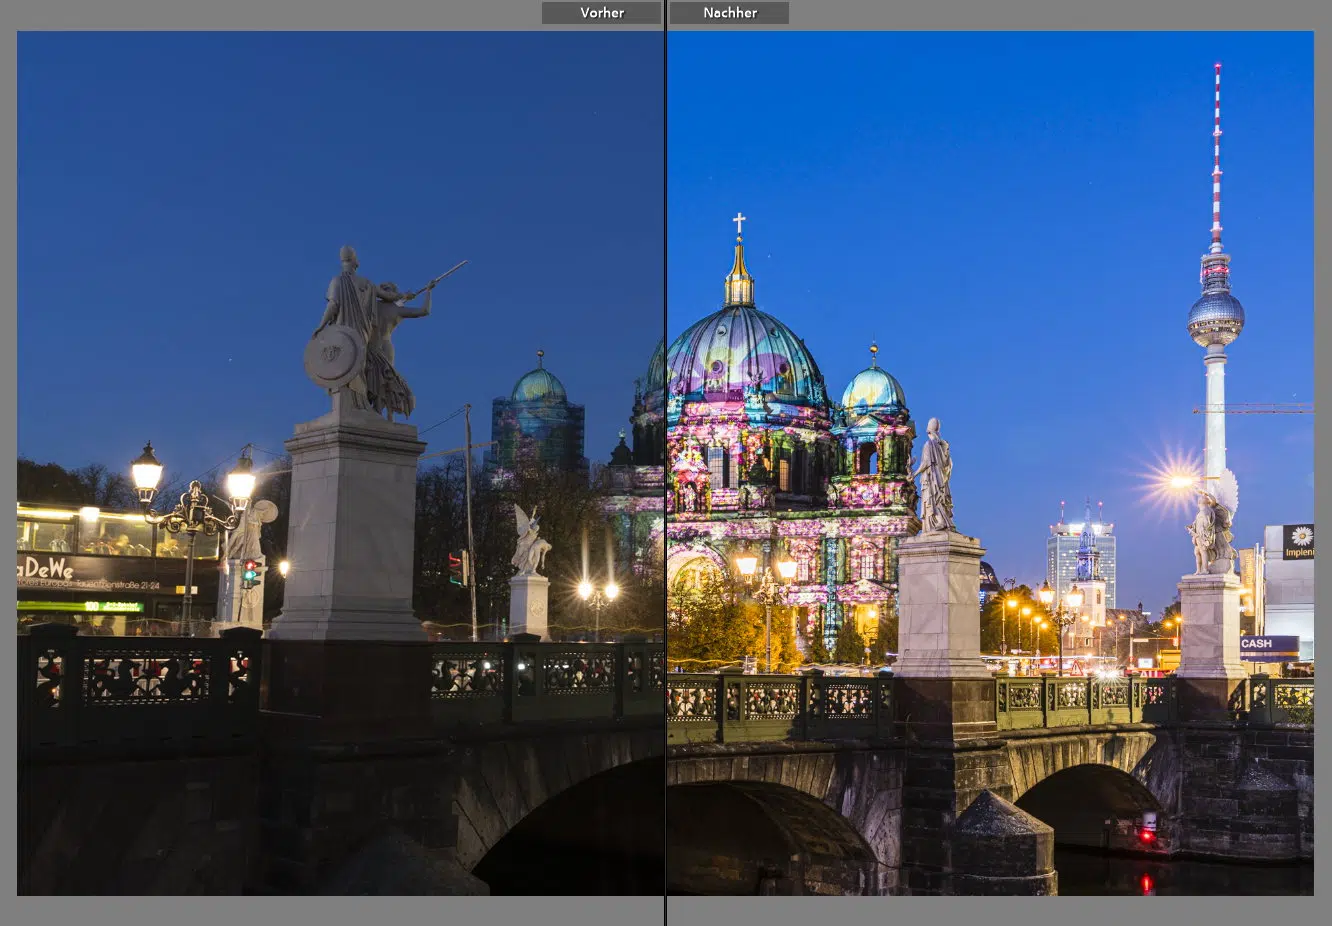Click the lit high-rise building in Nachher image

click(x=1080, y=555)
